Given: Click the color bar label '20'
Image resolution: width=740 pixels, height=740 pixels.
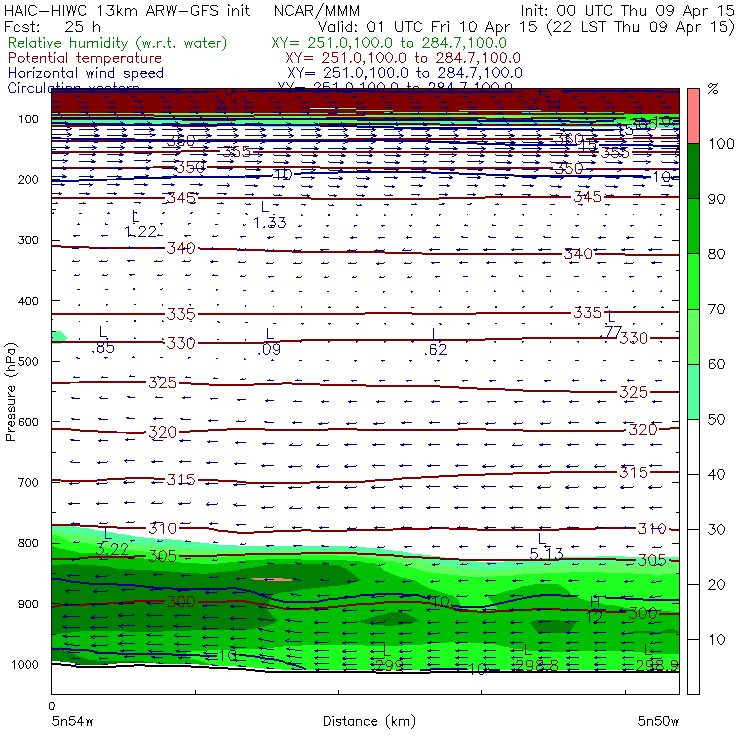Looking at the screenshot, I should [716, 585].
